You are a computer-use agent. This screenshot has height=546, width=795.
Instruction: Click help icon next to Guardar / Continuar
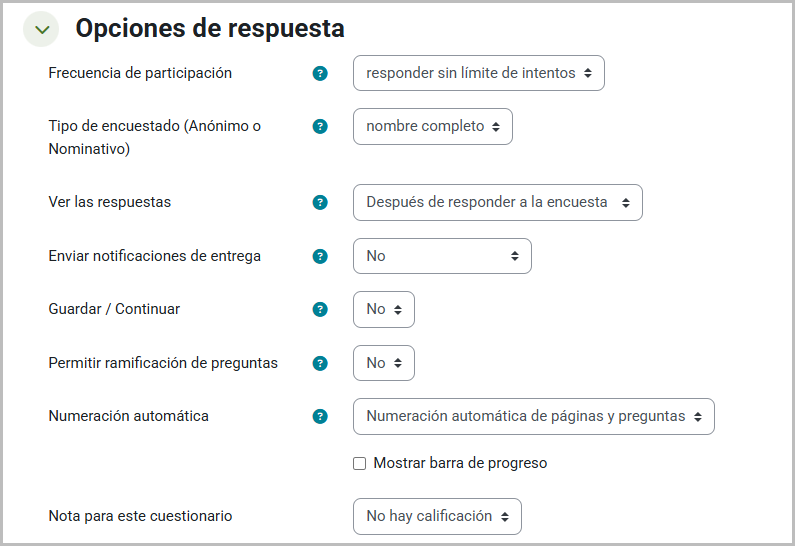[320, 309]
